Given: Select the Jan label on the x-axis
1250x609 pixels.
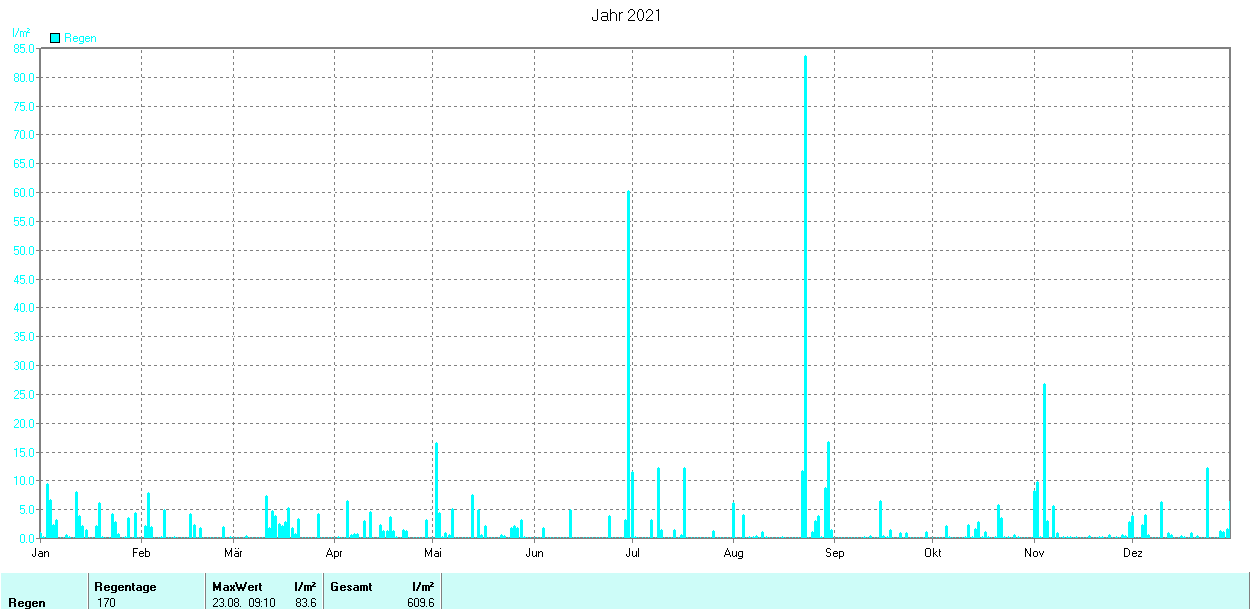Looking at the screenshot, I should 41,552.
